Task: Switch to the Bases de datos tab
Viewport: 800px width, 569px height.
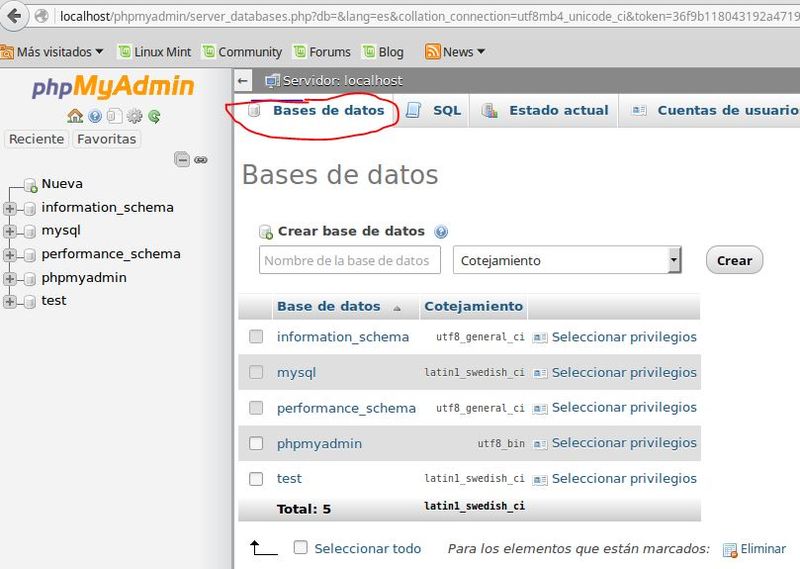Action: [317, 110]
